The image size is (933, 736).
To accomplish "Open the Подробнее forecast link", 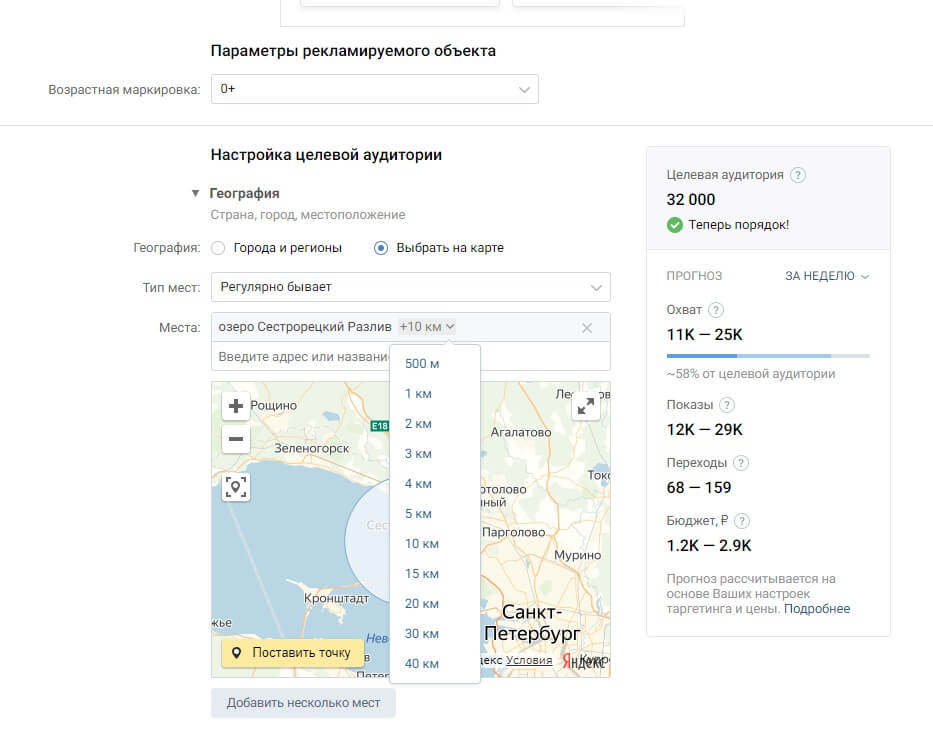I will pos(817,609).
